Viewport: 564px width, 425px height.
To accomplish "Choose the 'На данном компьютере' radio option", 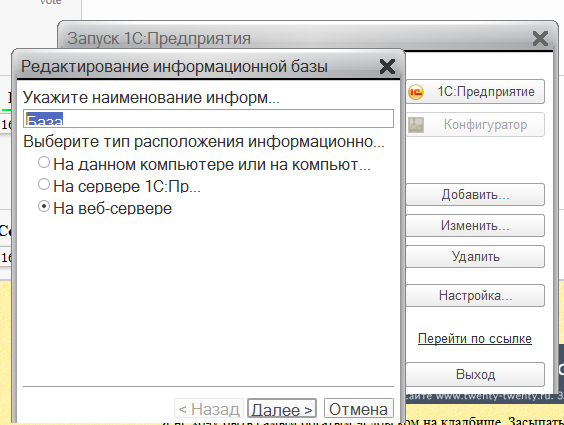I will 44,163.
